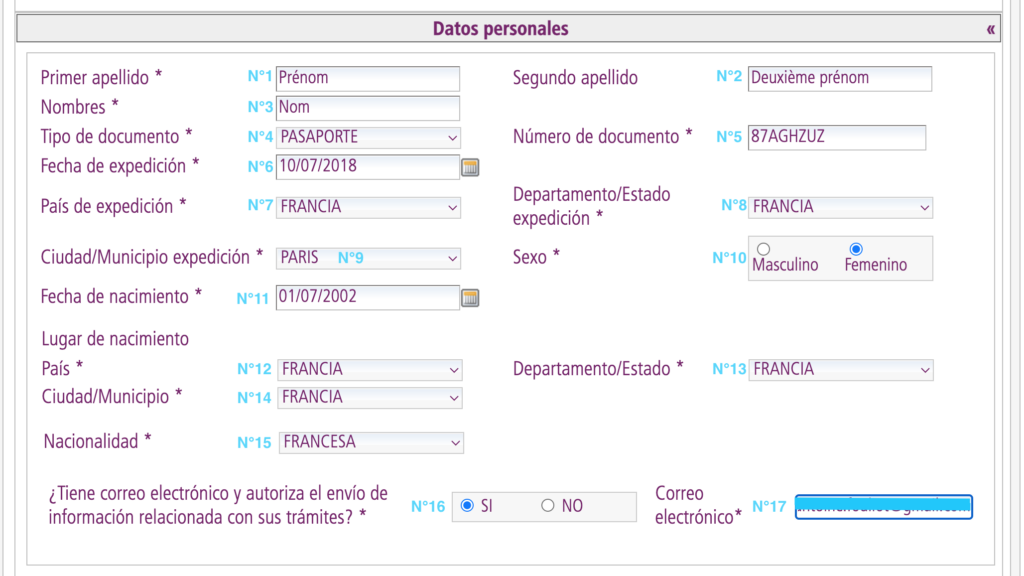This screenshot has width=1024, height=576.
Task: Collapse the Datos personales section
Action: 991,29
